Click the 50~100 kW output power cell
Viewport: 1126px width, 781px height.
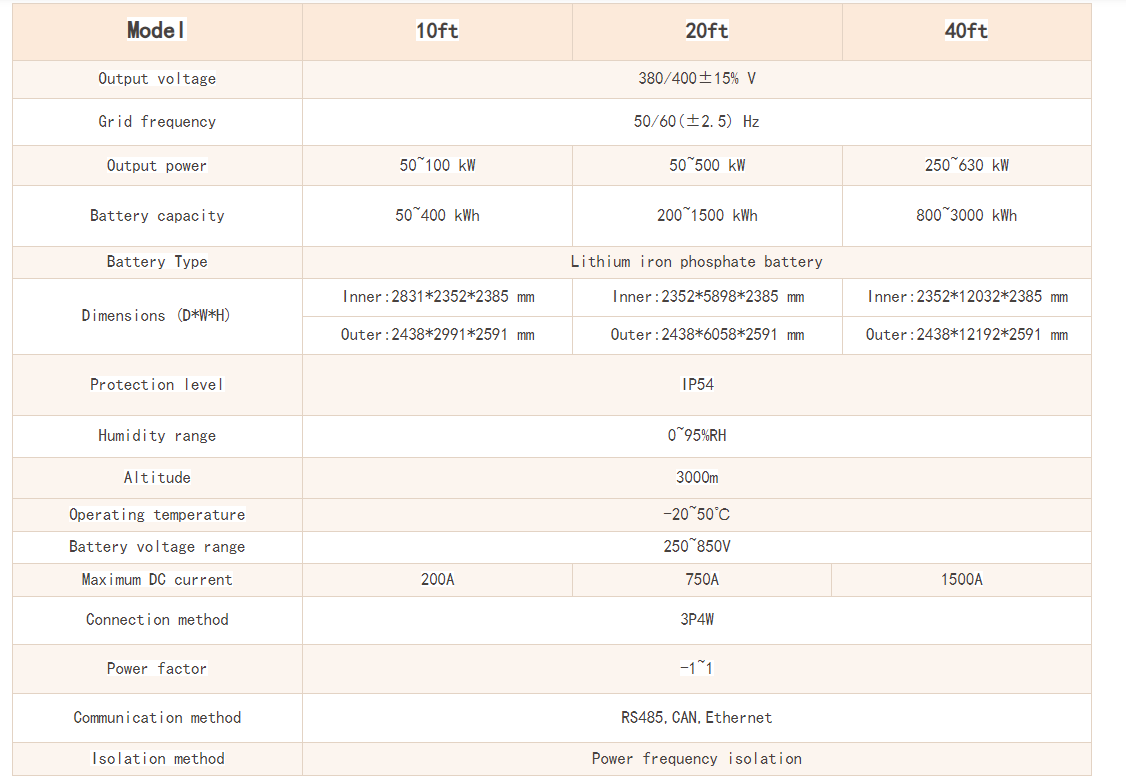tap(437, 166)
